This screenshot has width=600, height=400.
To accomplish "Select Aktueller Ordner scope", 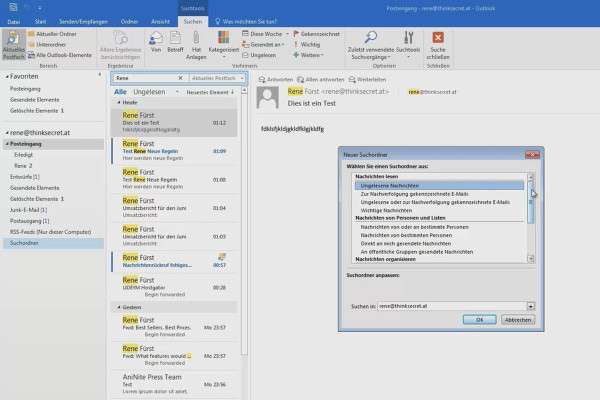I will click(x=52, y=34).
